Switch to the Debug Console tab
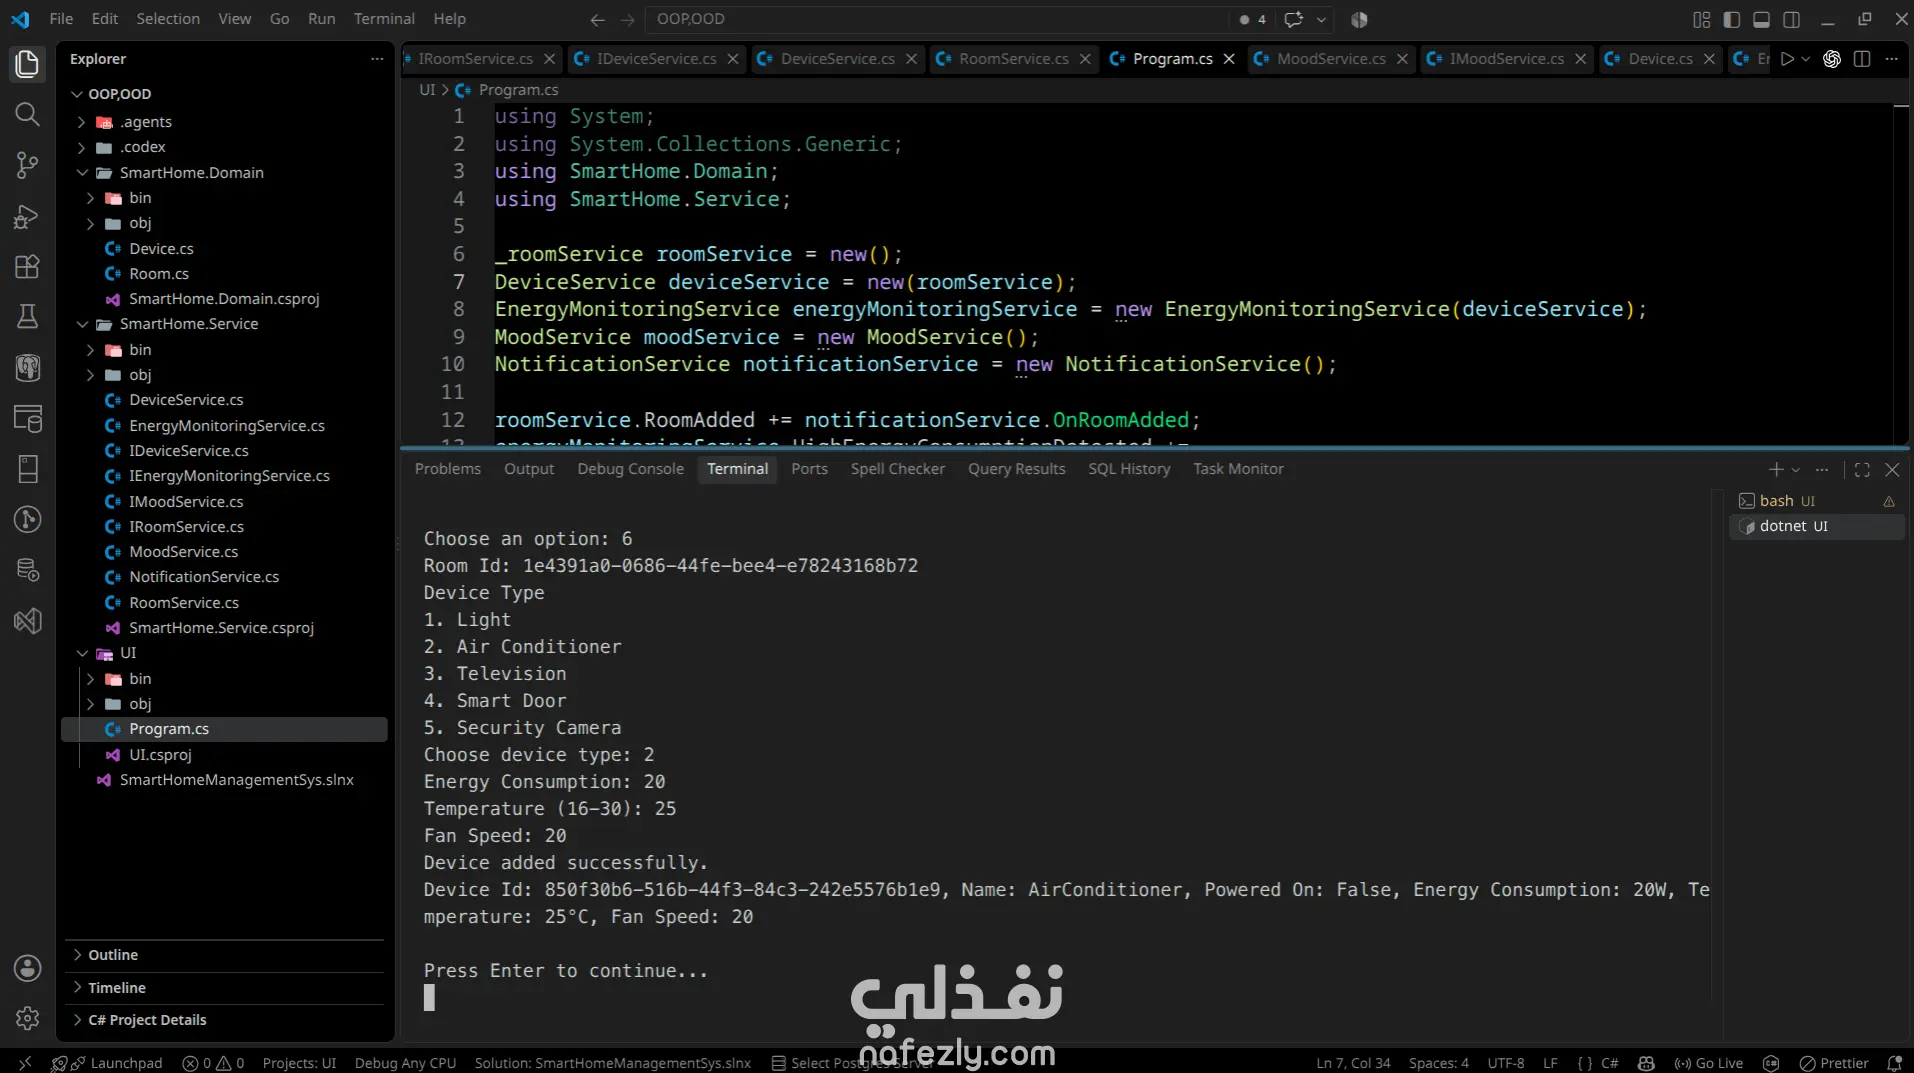Viewport: 1914px width, 1073px height. coord(630,469)
